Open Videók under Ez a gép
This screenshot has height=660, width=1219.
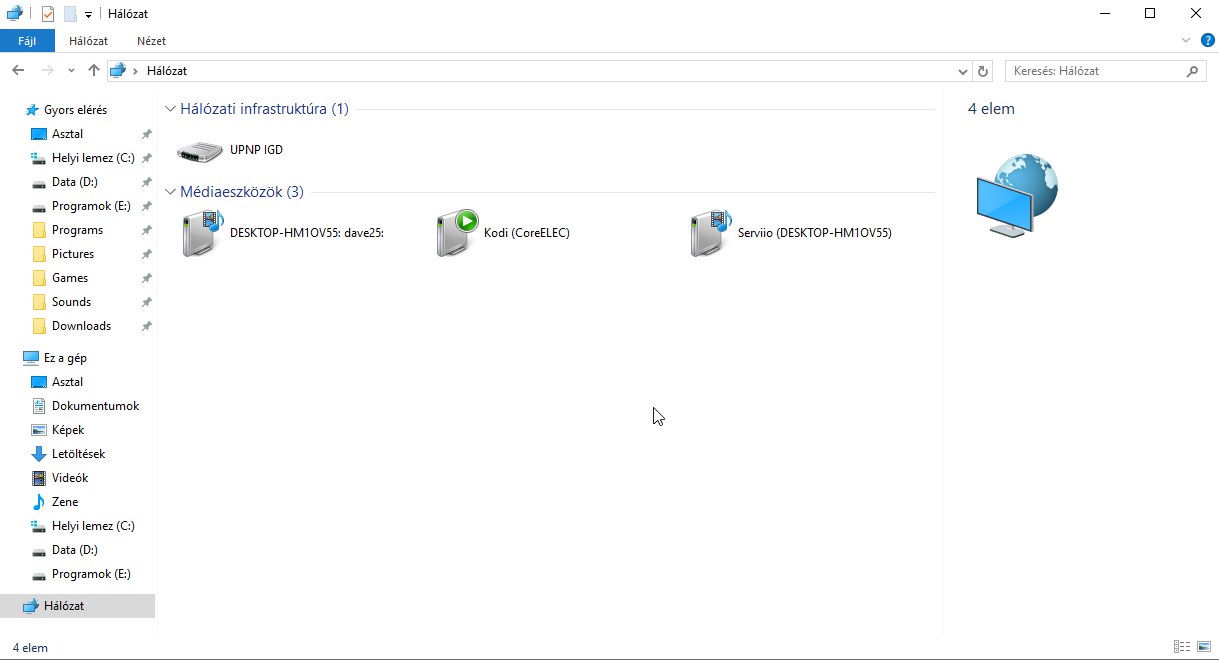click(x=70, y=478)
